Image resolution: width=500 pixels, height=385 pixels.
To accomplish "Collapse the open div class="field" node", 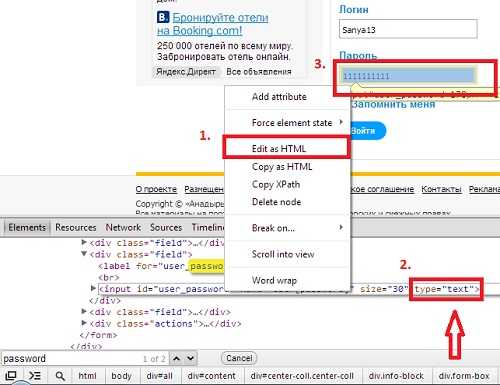I will coord(84,254).
